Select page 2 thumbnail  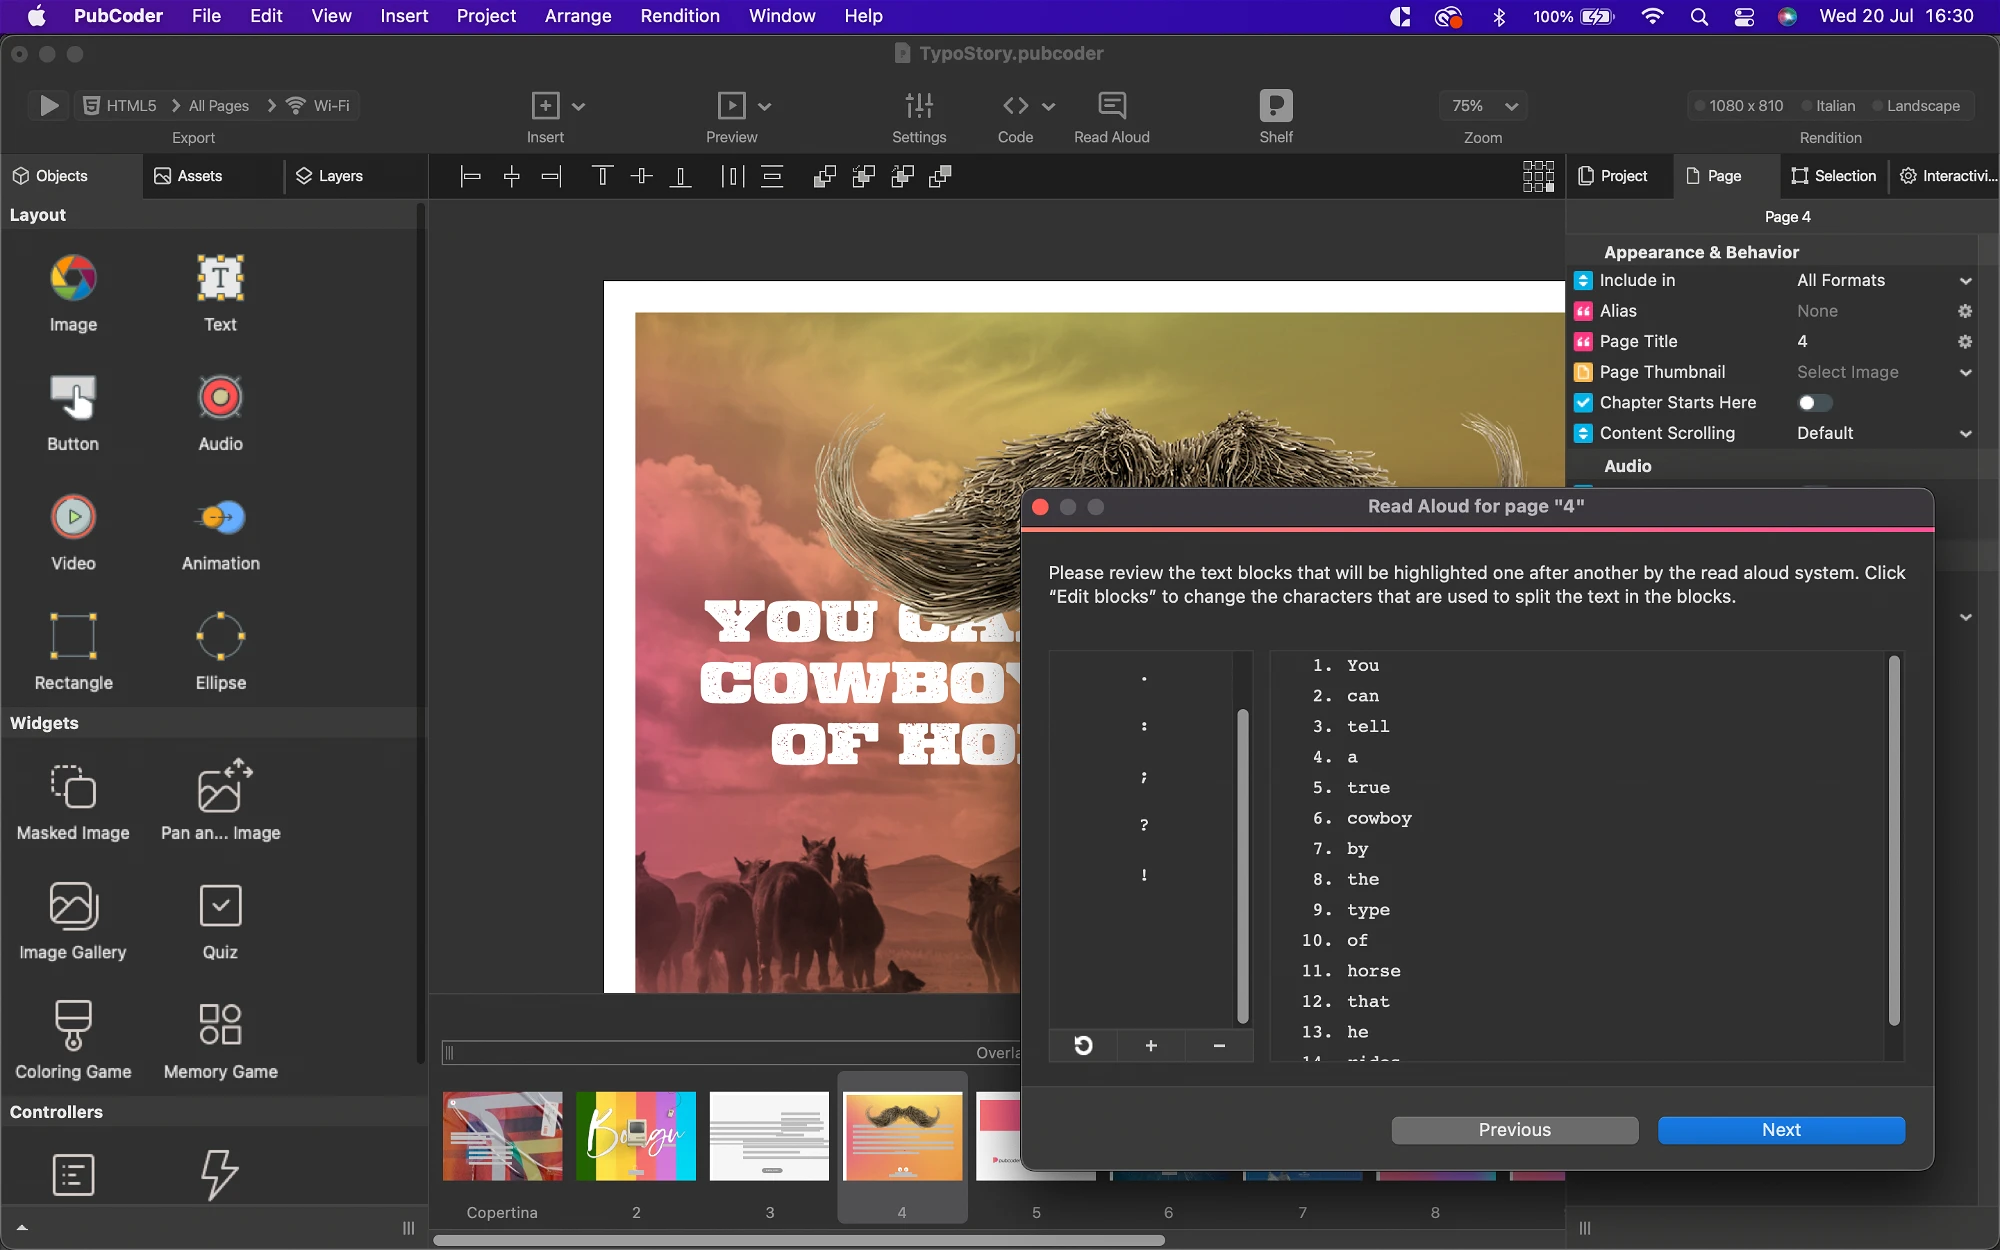[x=636, y=1136]
